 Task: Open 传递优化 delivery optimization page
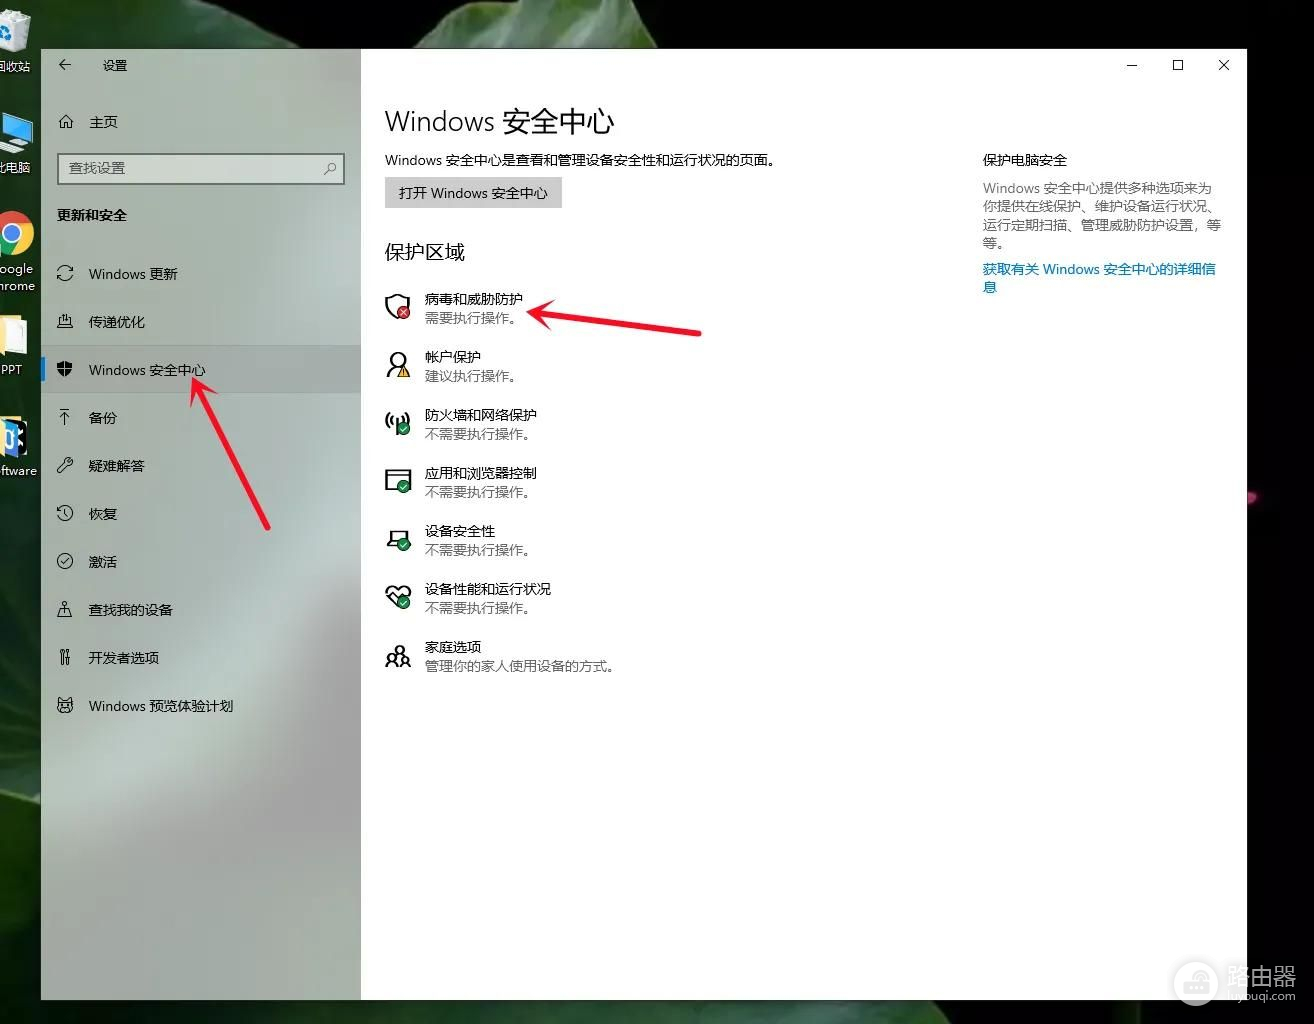coord(116,322)
